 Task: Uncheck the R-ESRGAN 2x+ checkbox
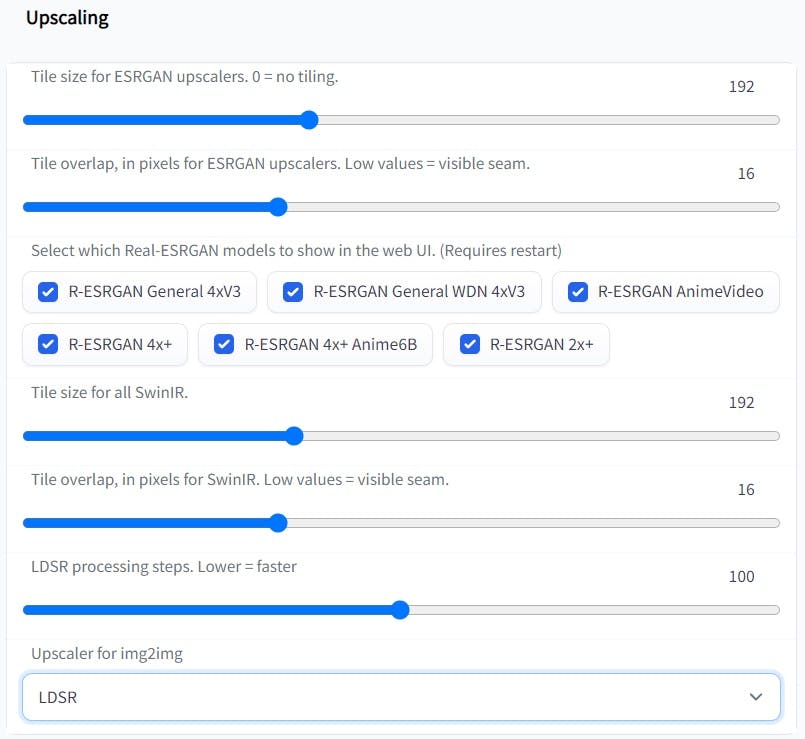click(x=470, y=344)
